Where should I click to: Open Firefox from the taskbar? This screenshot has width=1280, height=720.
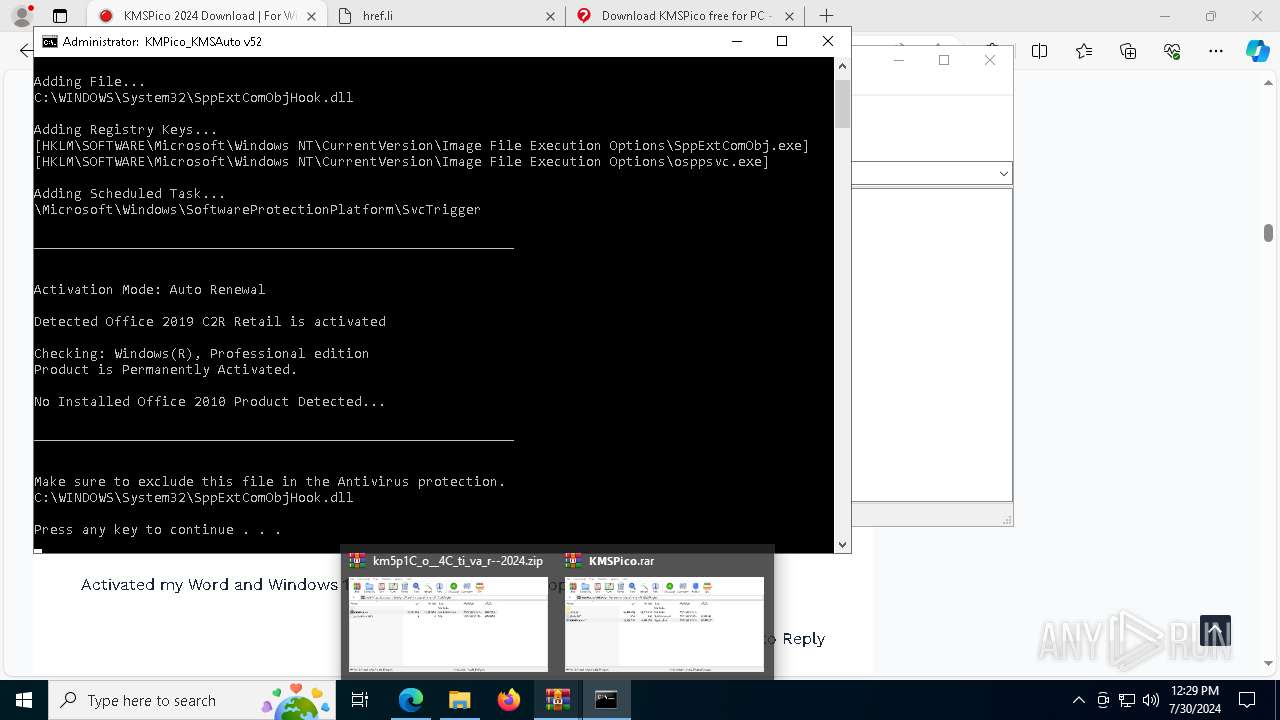[x=508, y=700]
